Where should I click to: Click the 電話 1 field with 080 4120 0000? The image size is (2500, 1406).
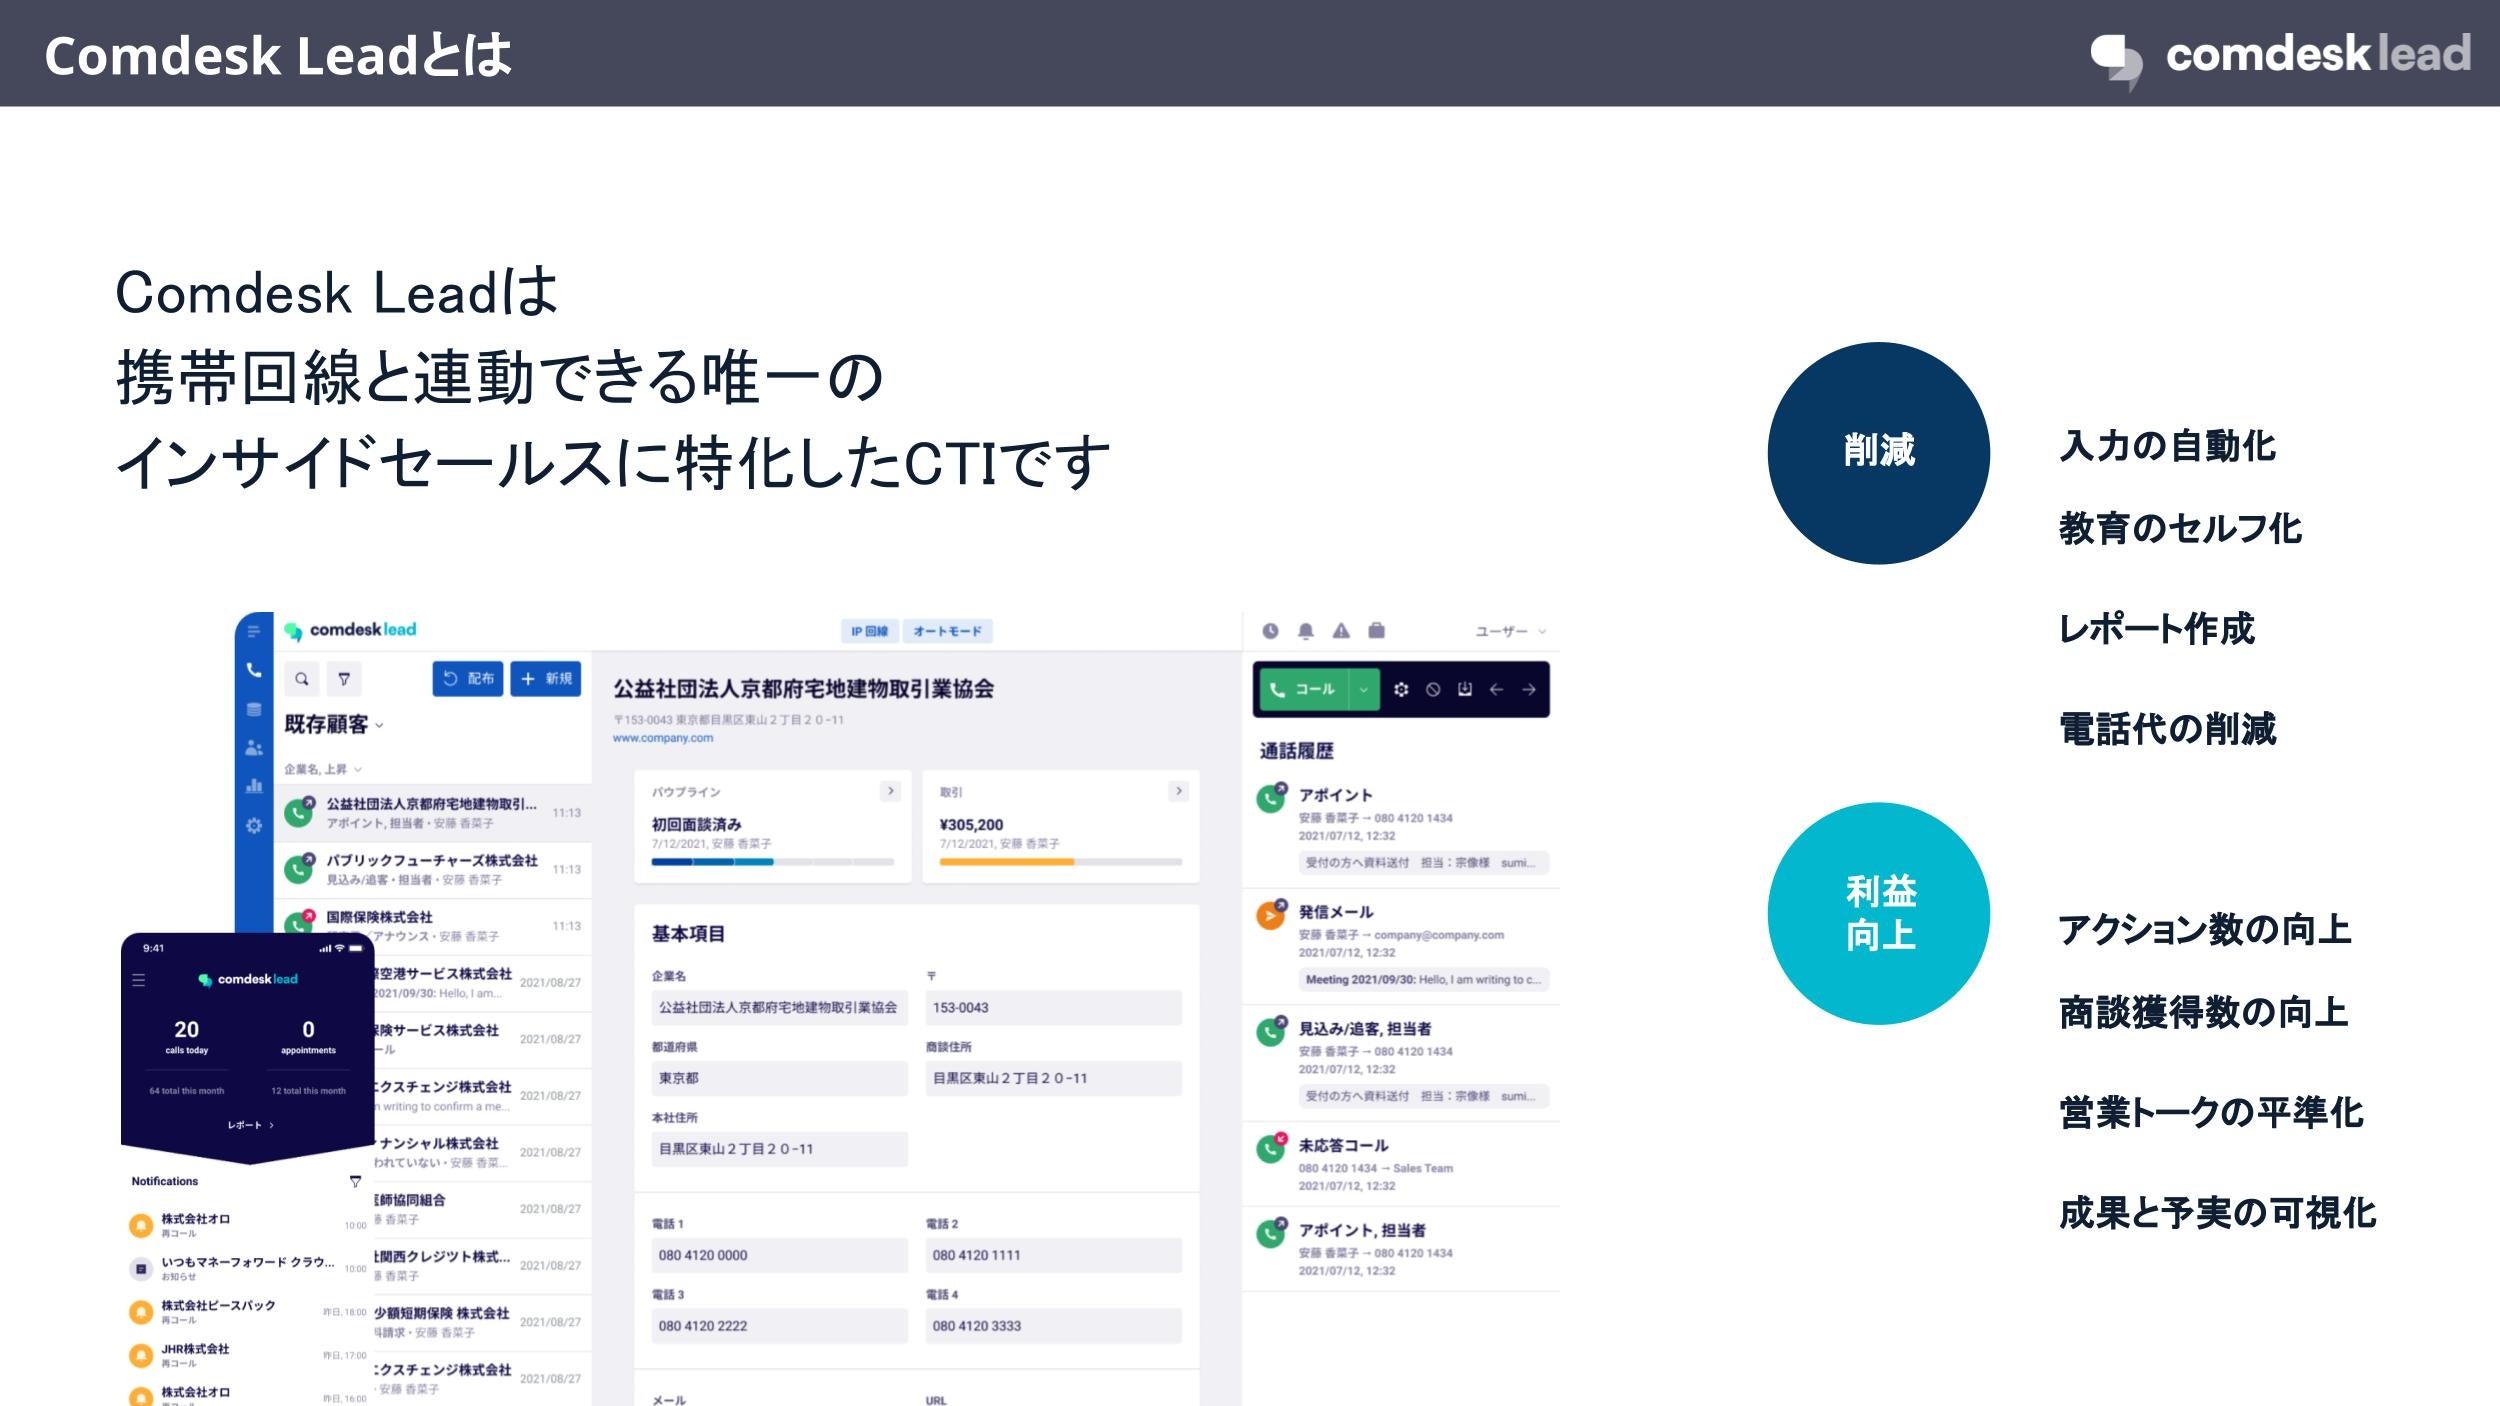tap(779, 1255)
